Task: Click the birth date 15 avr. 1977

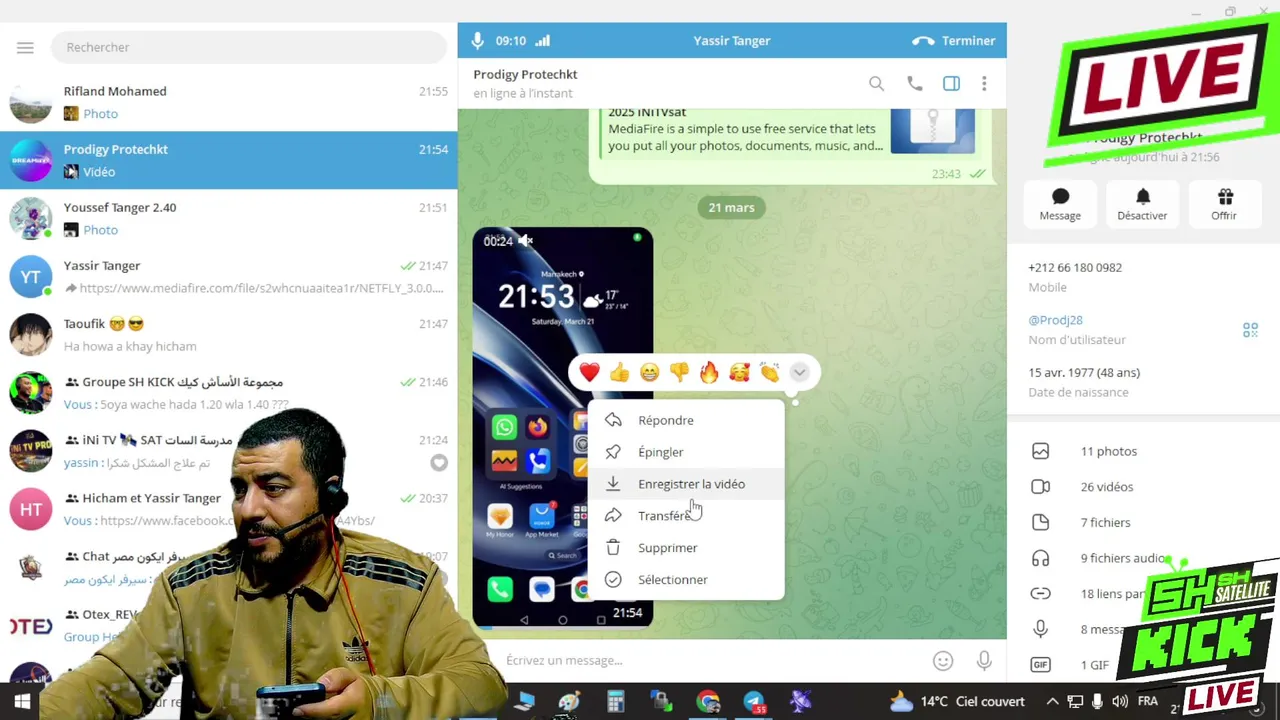Action: (1084, 372)
